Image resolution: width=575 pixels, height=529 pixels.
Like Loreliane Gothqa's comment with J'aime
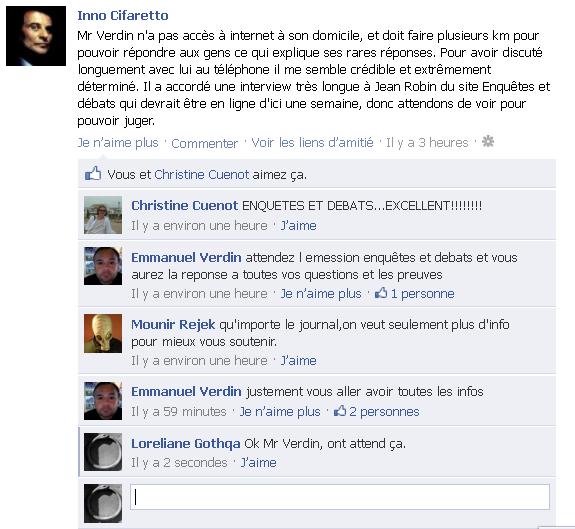point(259,463)
